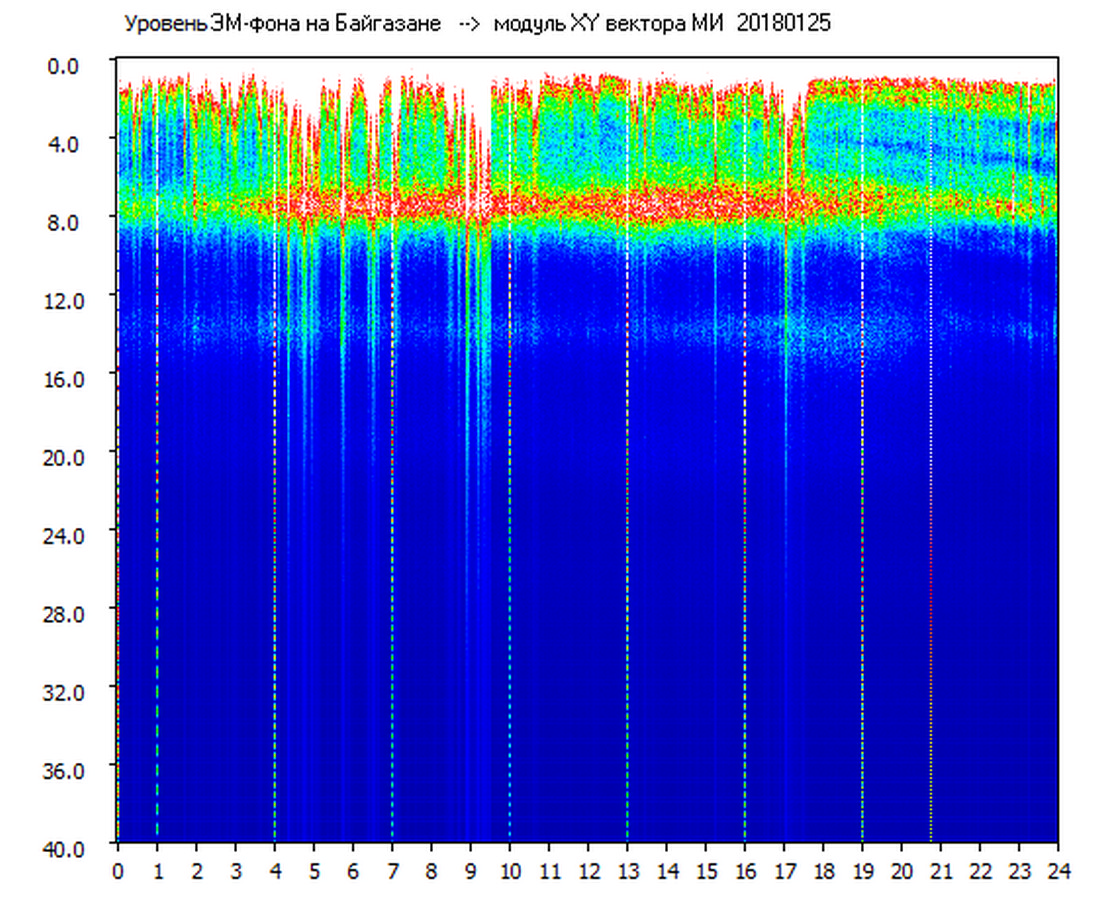
Task: Click the hour 24 label on horizontal axis
Action: (x=1058, y=871)
